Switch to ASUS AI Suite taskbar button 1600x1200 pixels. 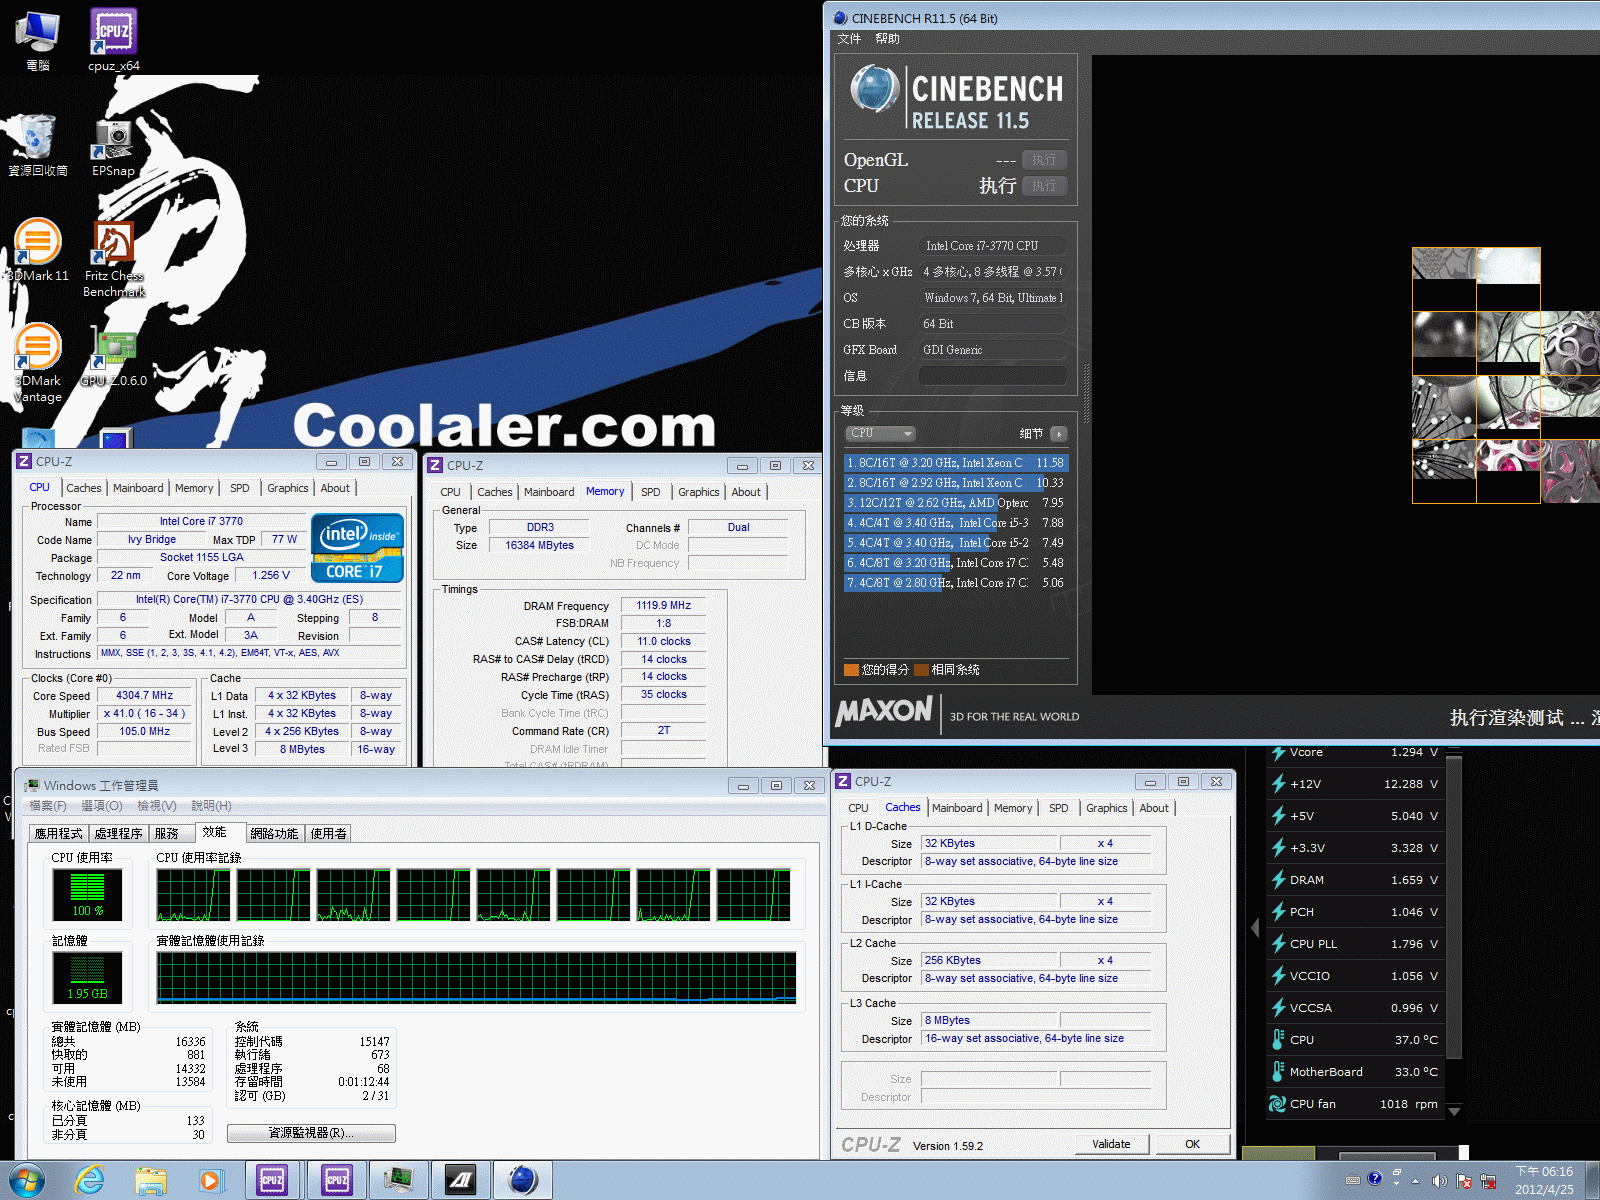click(460, 1181)
